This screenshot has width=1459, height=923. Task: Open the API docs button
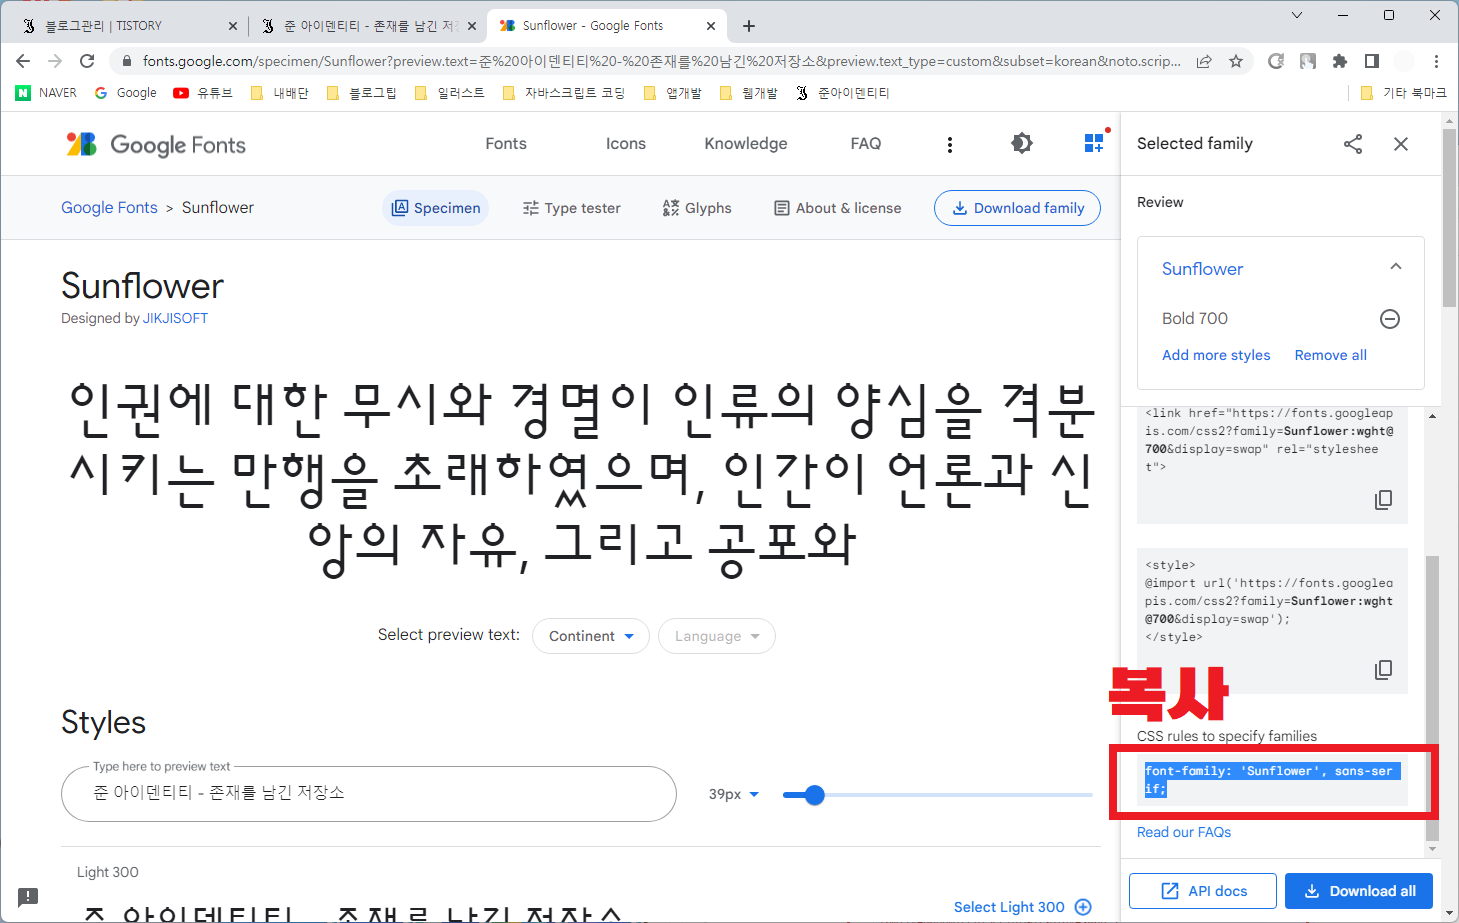1203,891
